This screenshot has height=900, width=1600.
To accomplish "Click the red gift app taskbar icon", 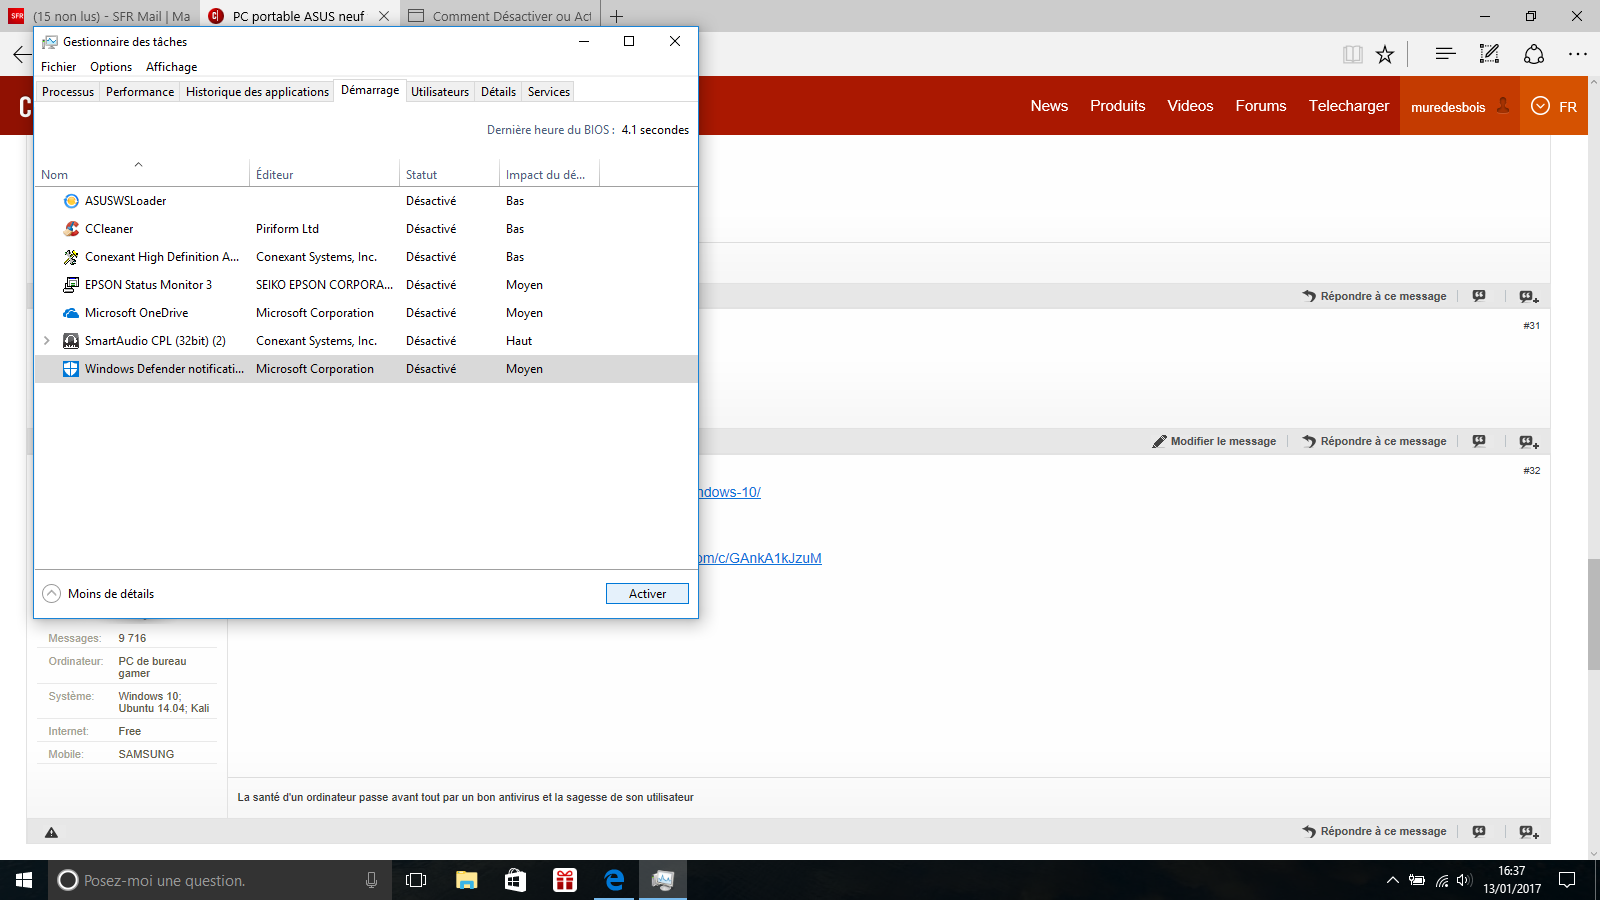I will pos(565,880).
